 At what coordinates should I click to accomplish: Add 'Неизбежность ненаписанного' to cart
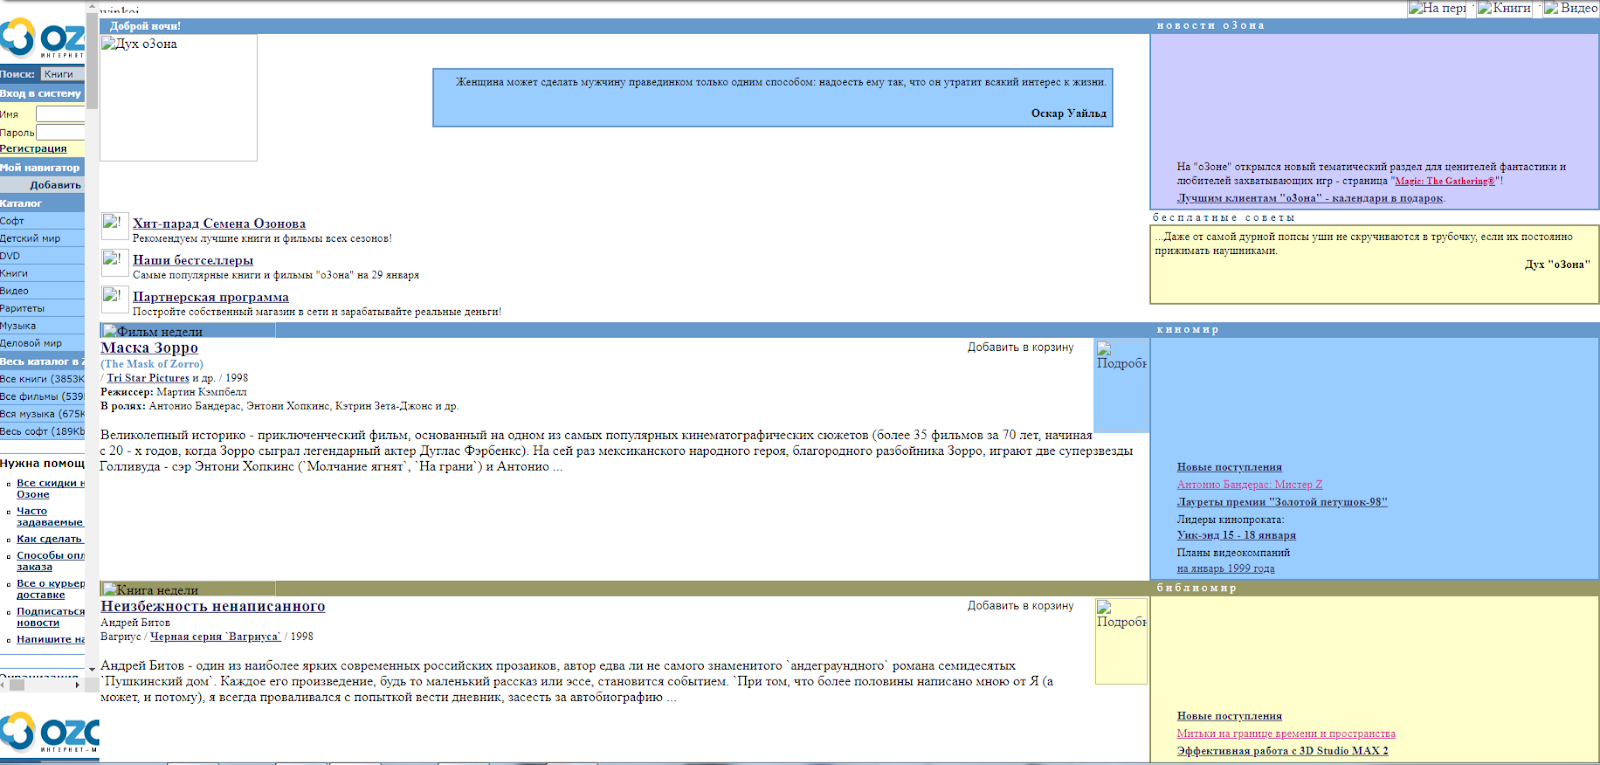(1020, 606)
